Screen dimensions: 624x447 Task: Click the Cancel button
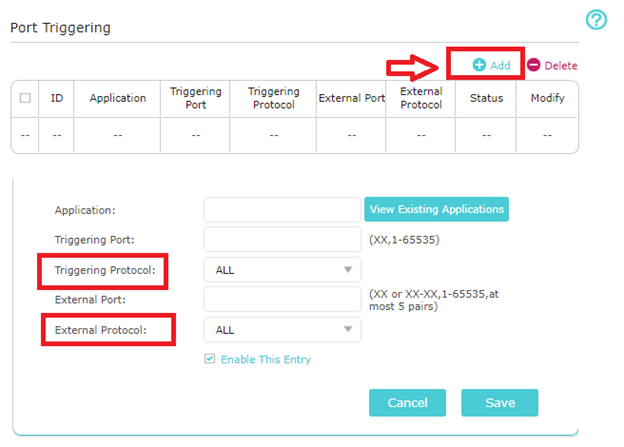[408, 403]
